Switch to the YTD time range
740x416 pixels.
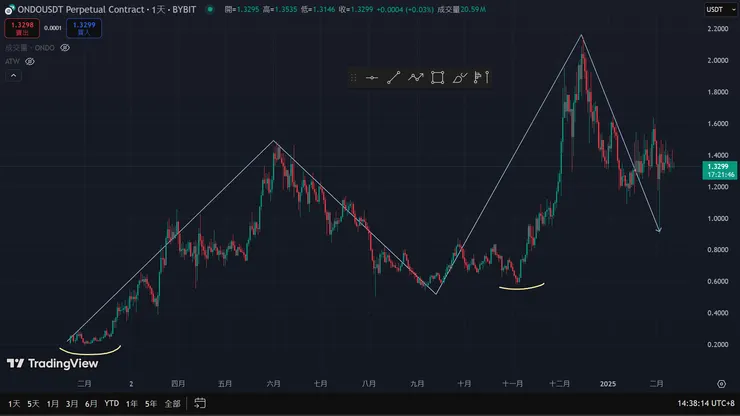click(x=111, y=403)
